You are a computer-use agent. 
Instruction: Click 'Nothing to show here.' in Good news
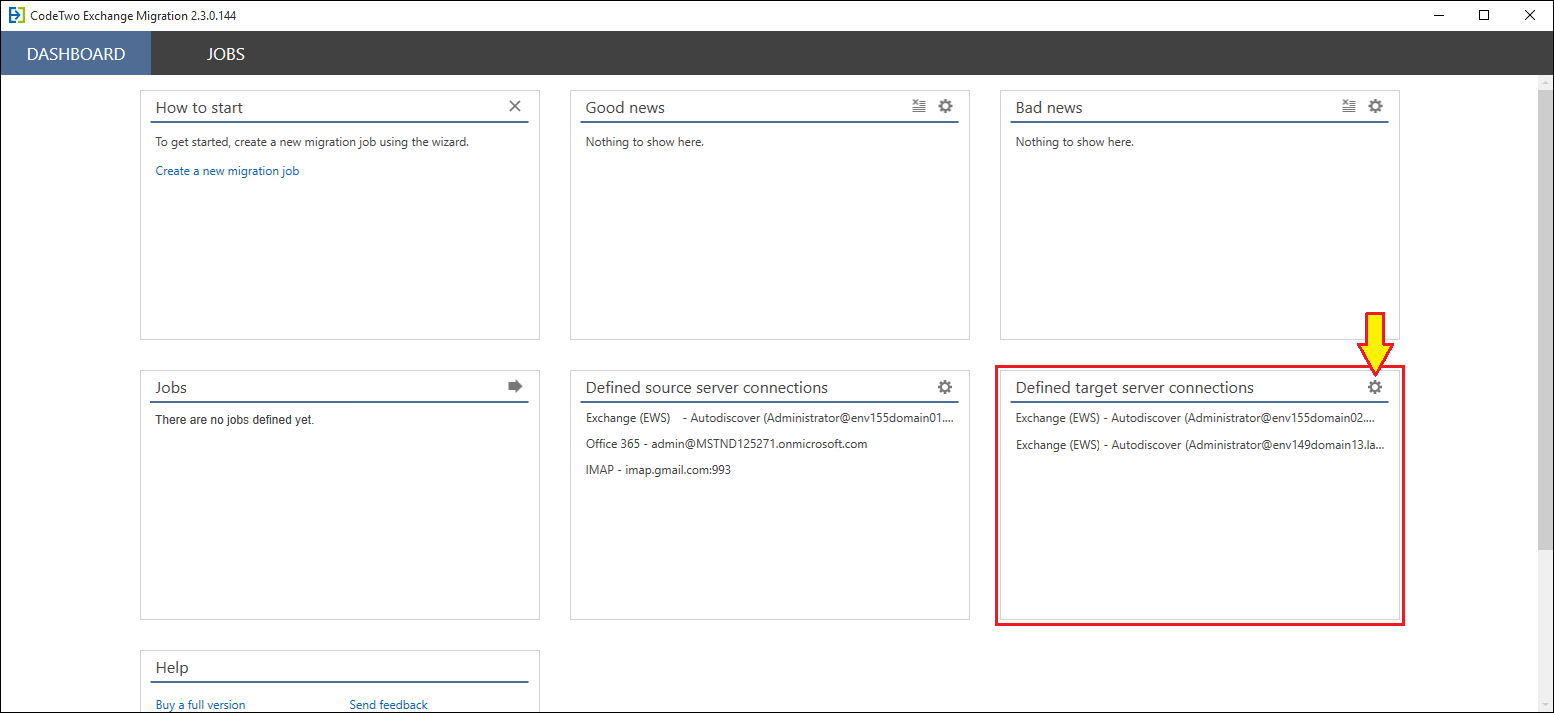(645, 142)
